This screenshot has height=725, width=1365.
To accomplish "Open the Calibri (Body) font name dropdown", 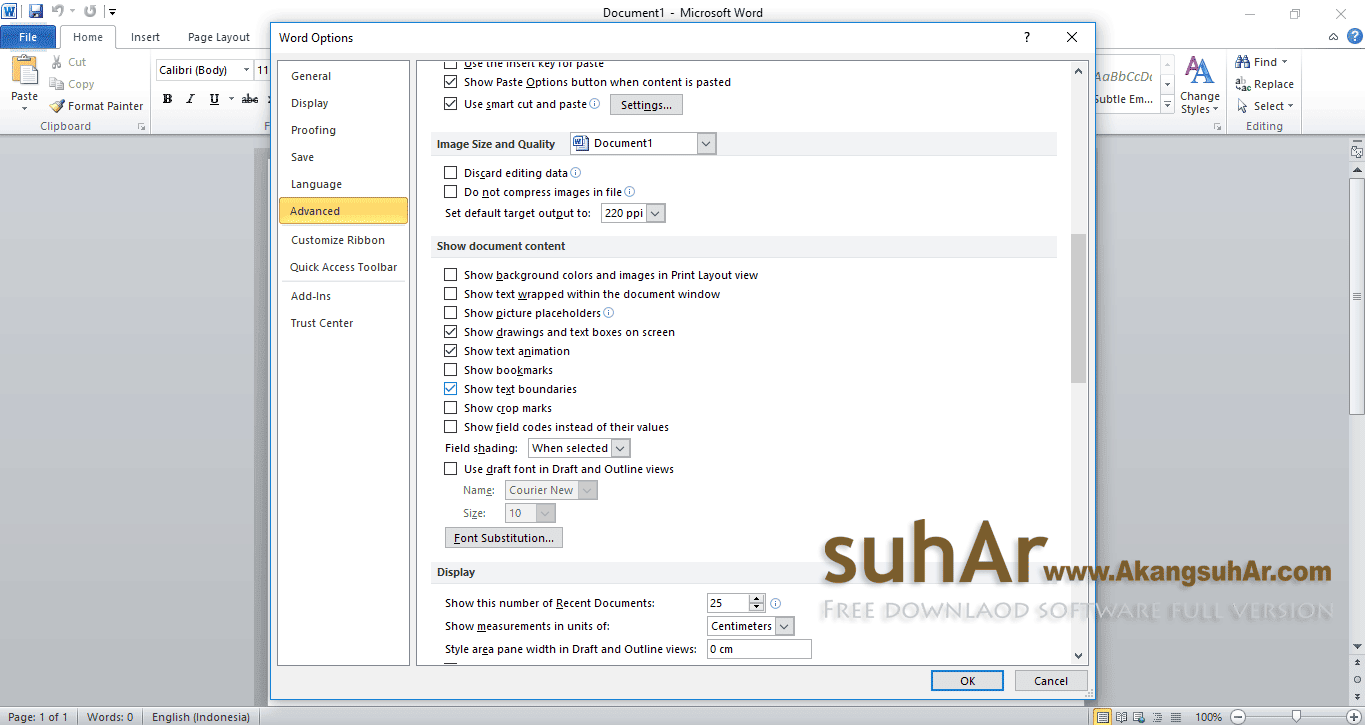I will [x=246, y=70].
